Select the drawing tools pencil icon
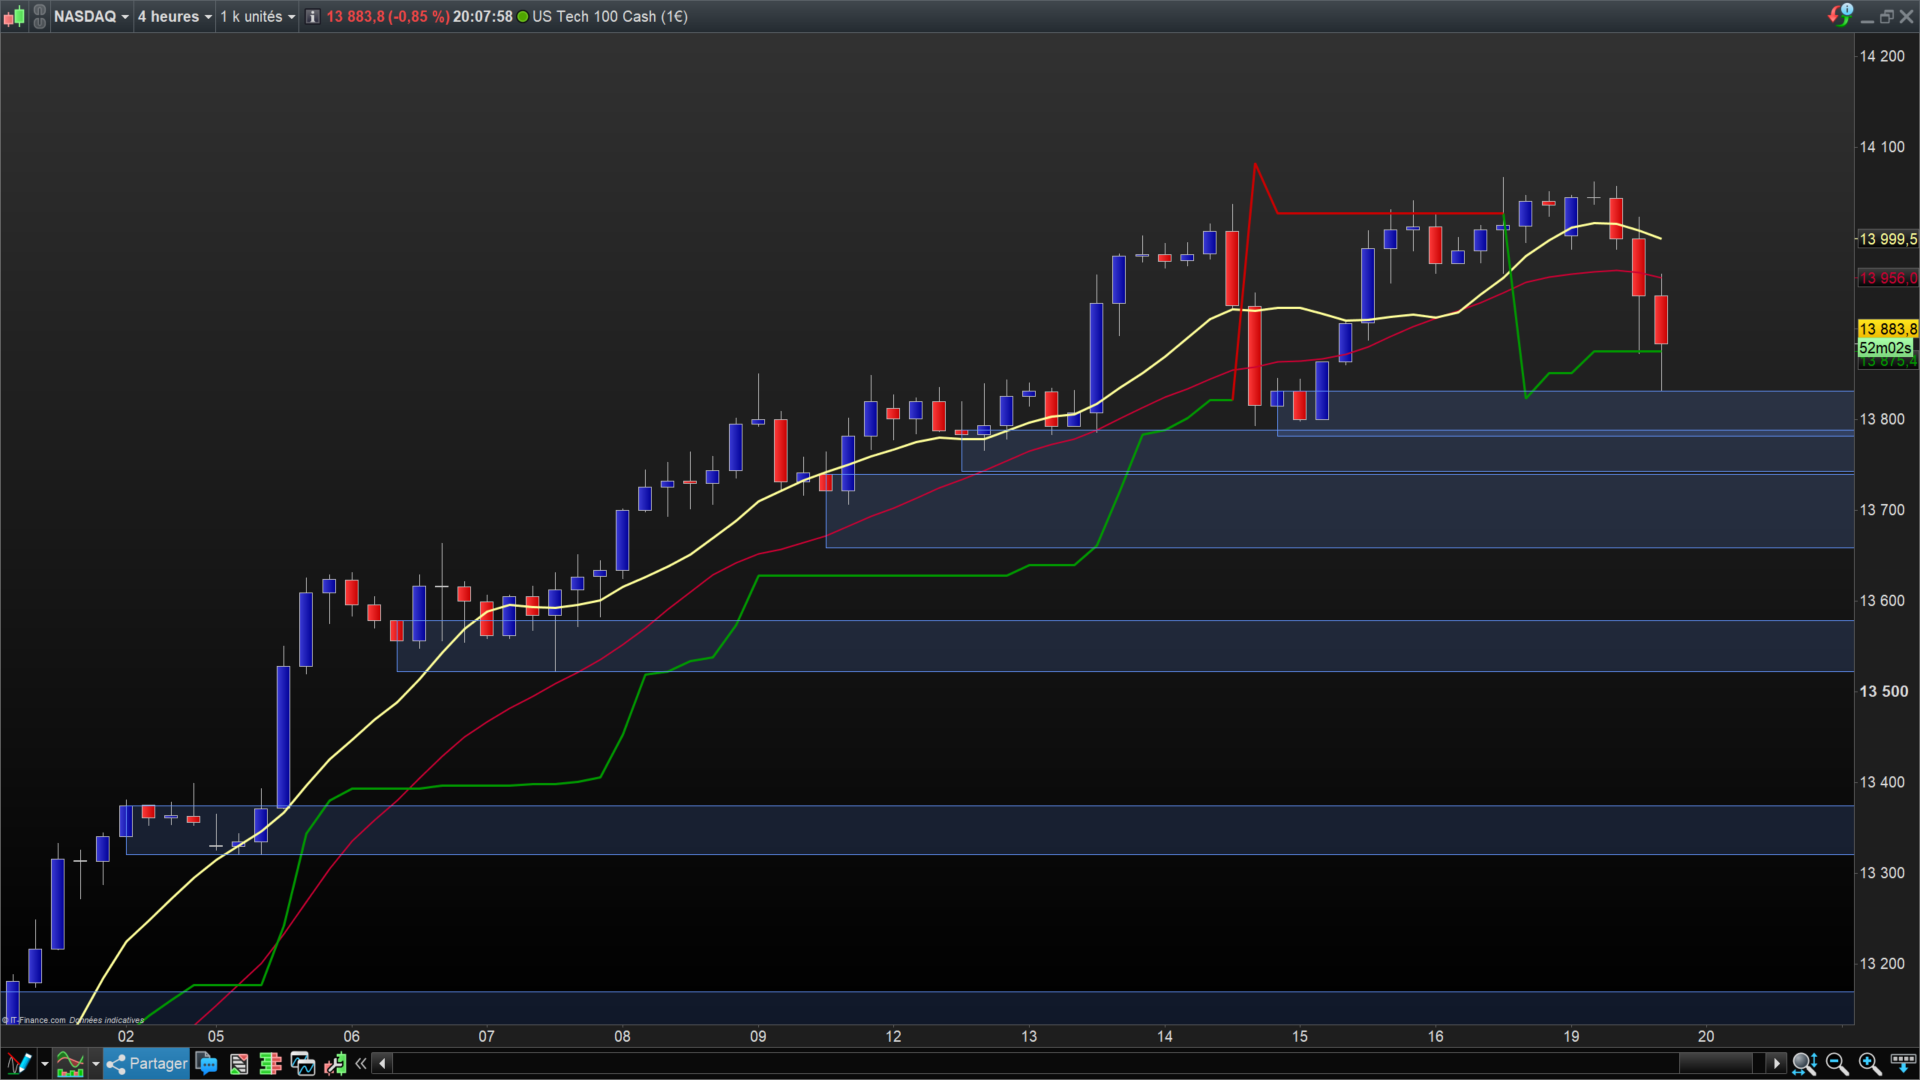 pyautogui.click(x=18, y=1063)
